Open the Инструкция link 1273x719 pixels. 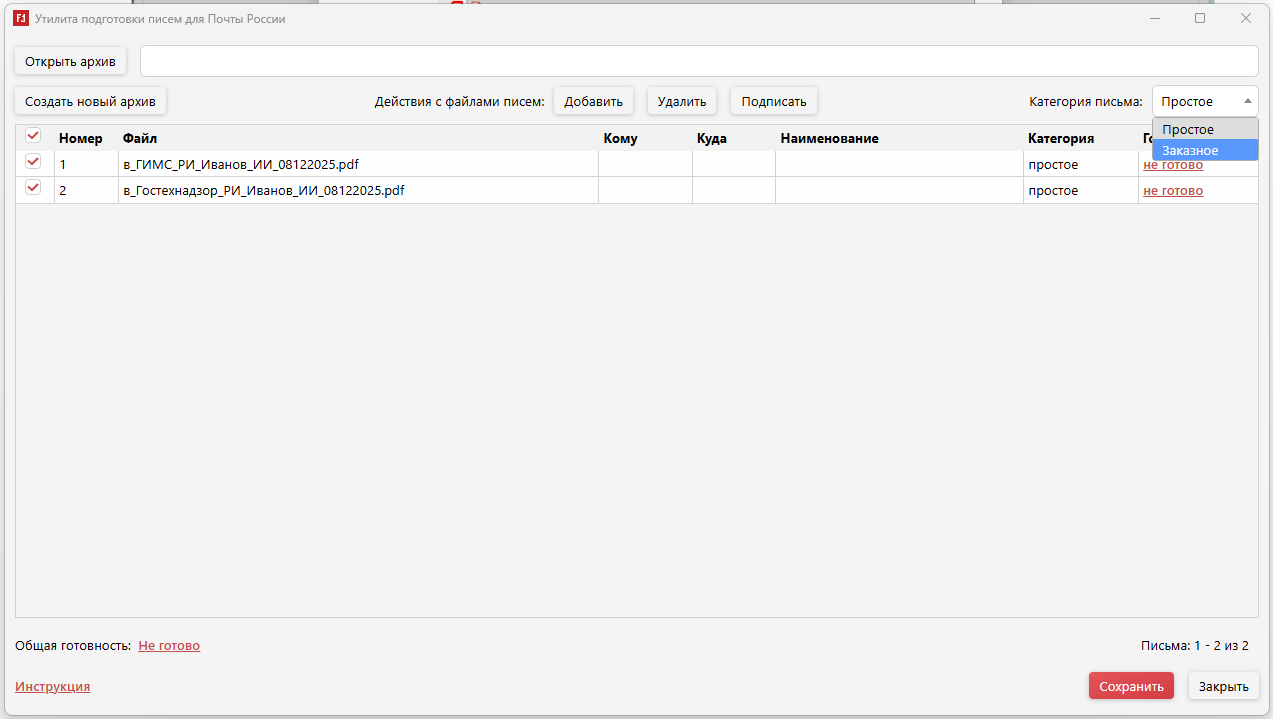pyautogui.click(x=52, y=686)
